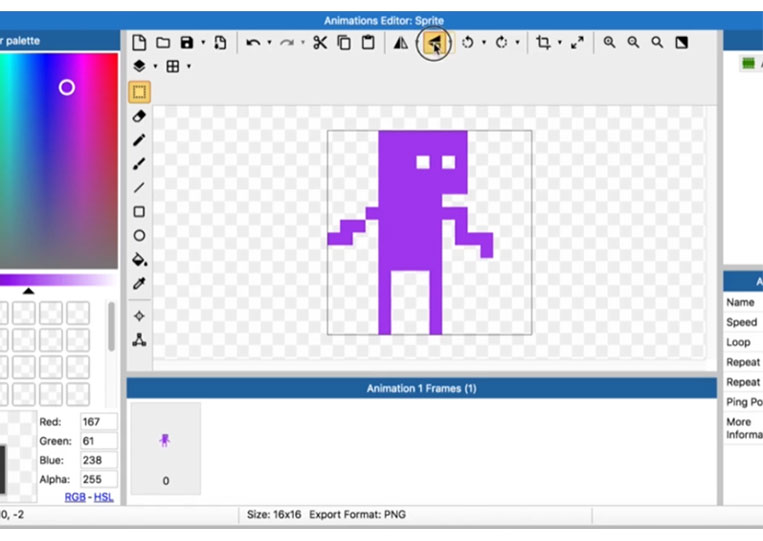The image size is (763, 541).
Task: Click the layers stack icon
Action: pos(139,66)
